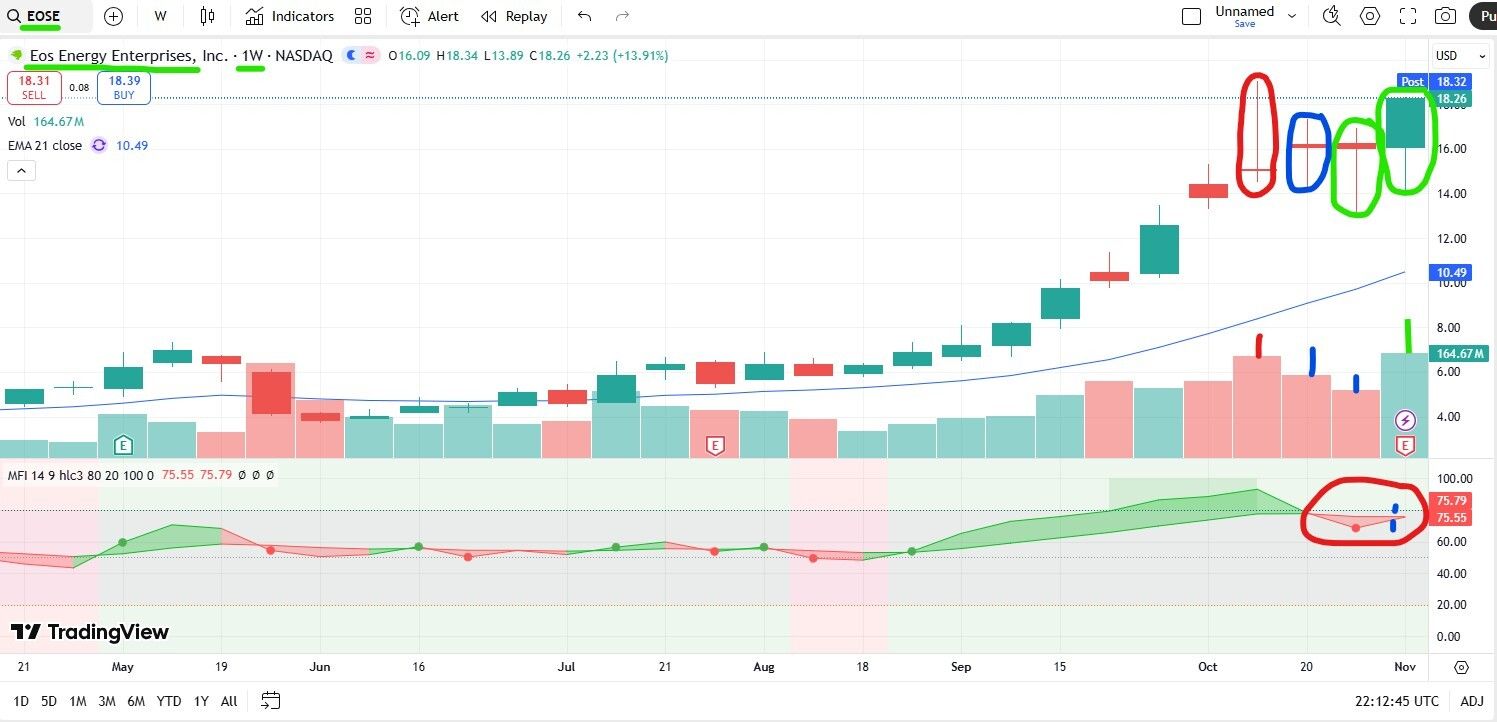Select the 1M date range

78,701
